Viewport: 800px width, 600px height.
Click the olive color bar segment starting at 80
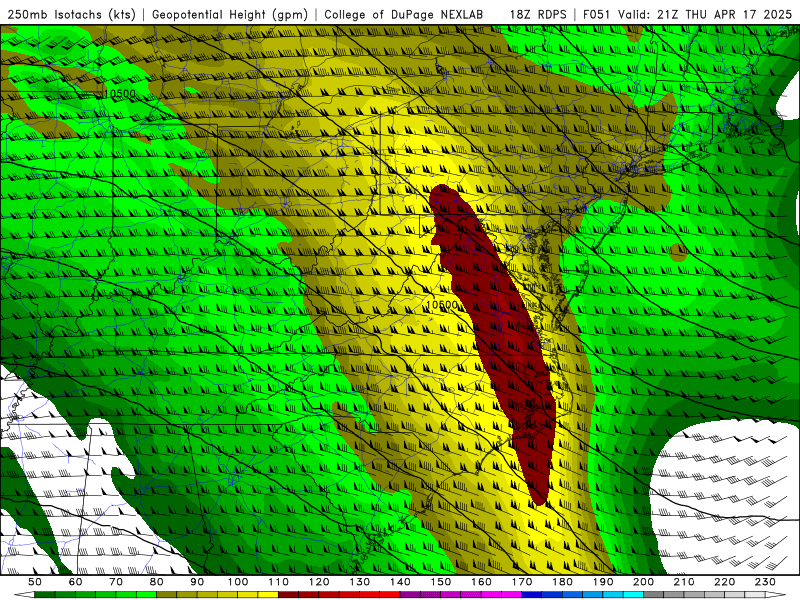click(x=167, y=595)
